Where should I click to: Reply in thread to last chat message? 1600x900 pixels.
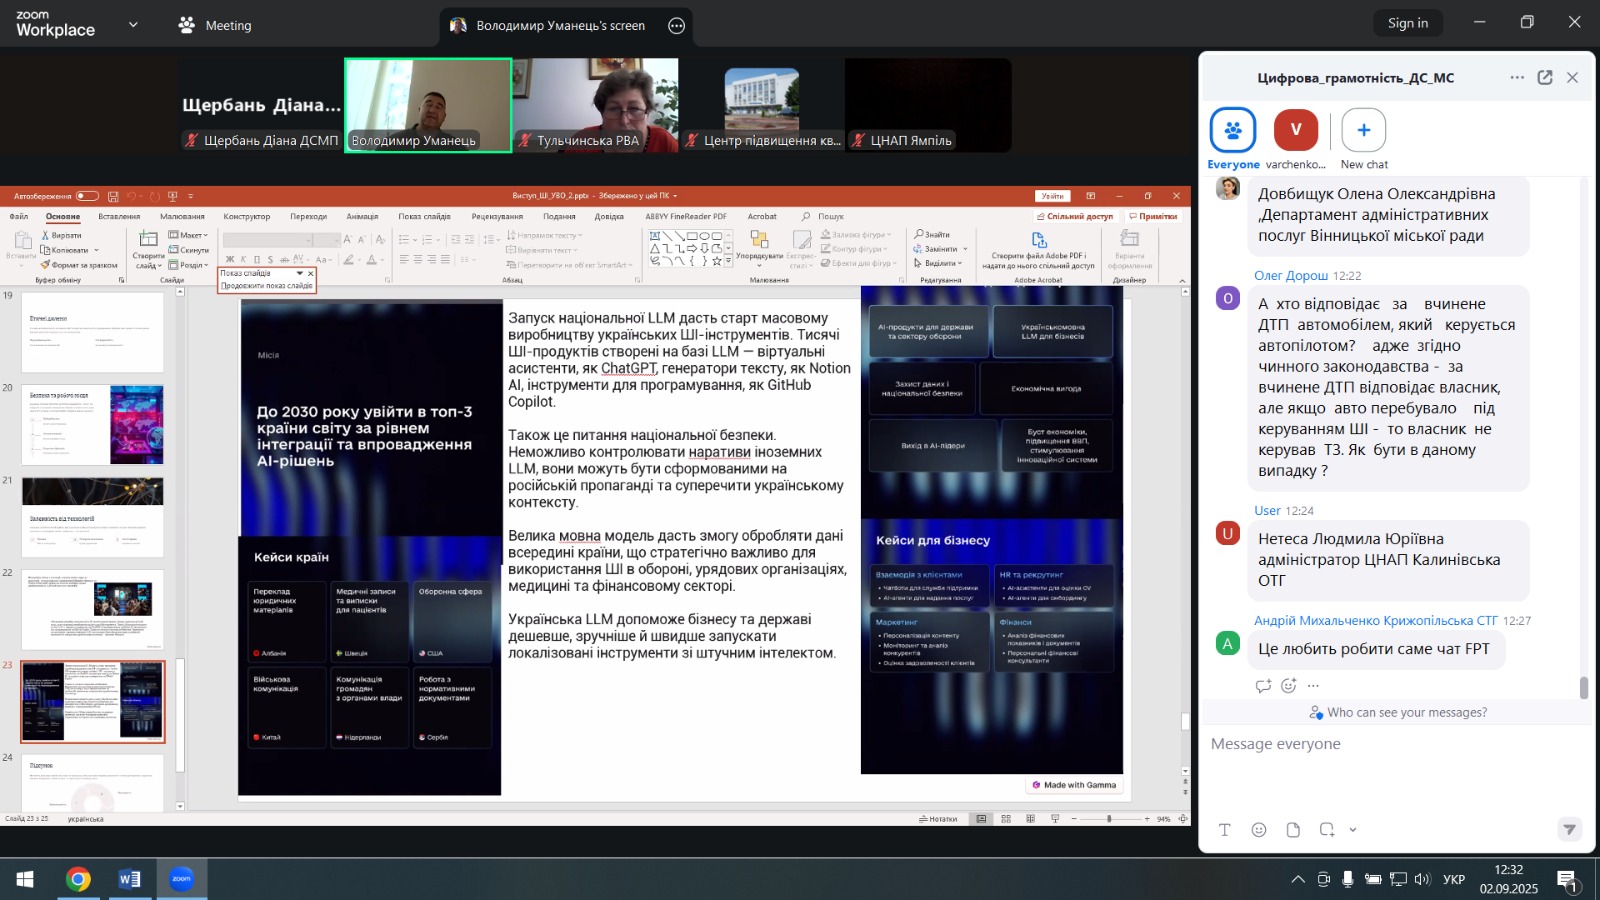coord(1263,685)
